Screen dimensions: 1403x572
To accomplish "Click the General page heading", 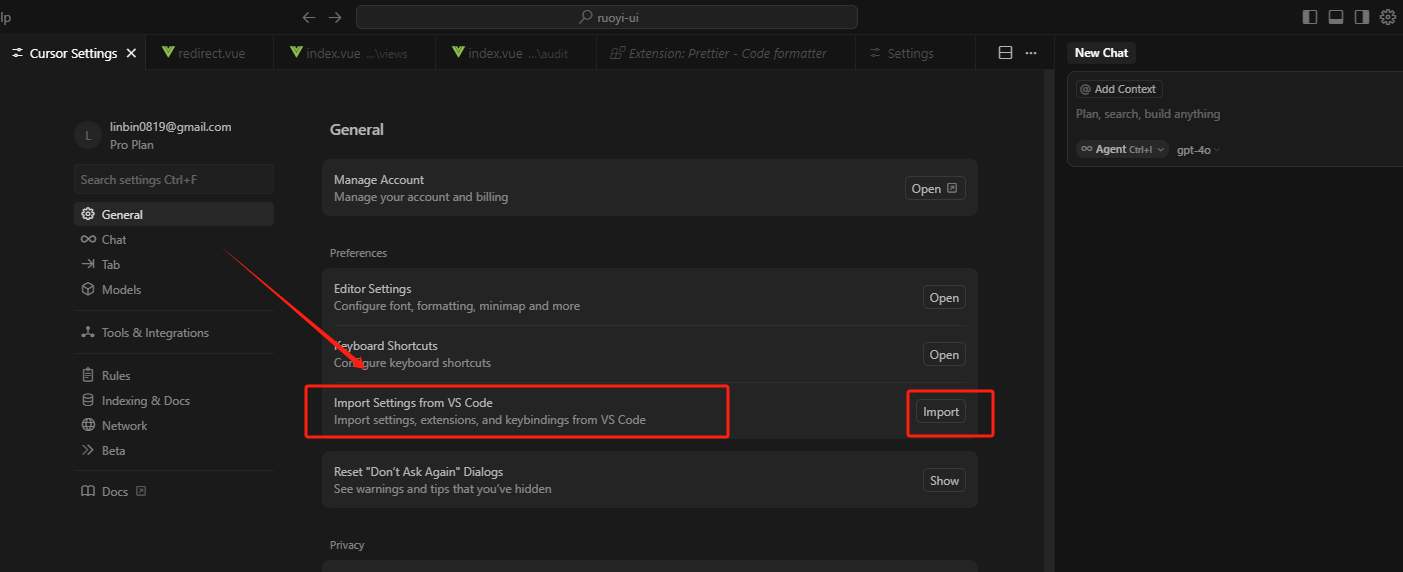I will click(357, 129).
